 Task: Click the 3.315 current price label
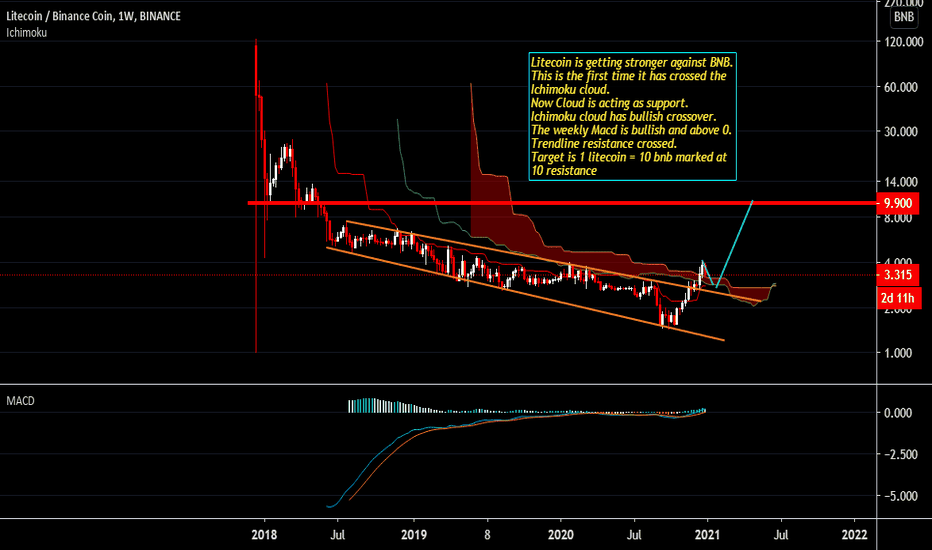pos(898,275)
